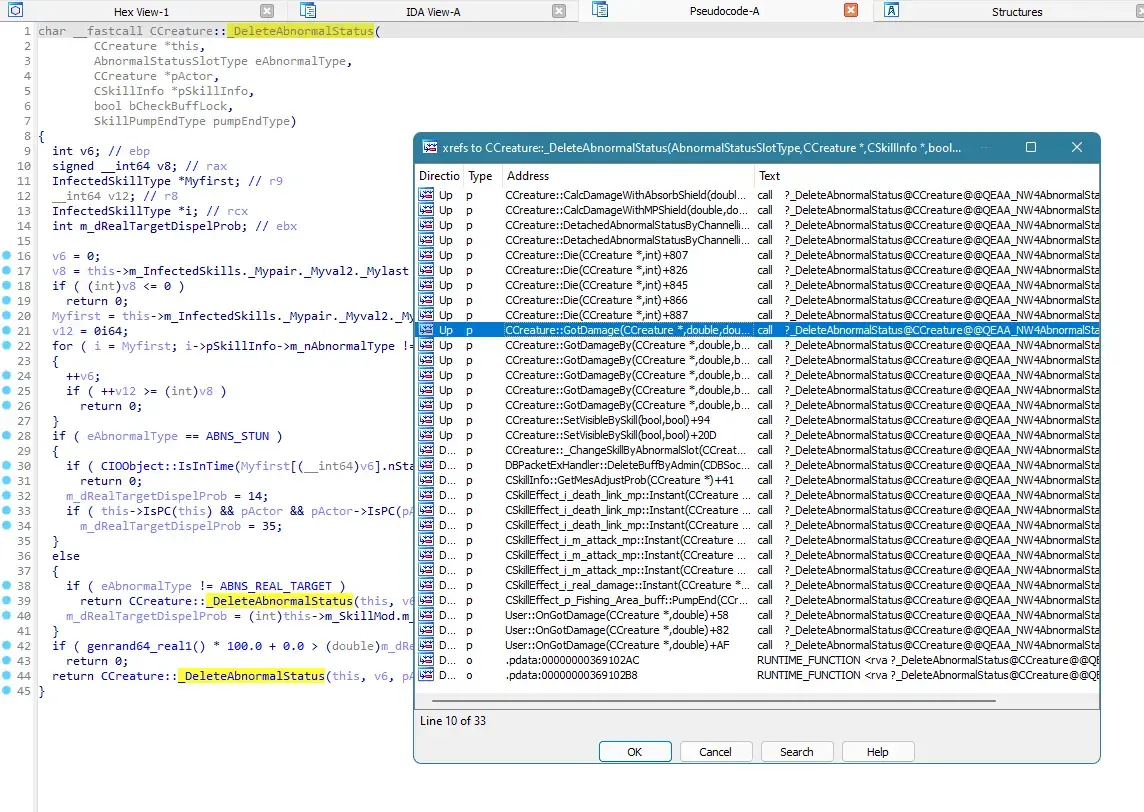Click xref icon of User::OnGotDamage +58 row
The width and height of the screenshot is (1144, 812).
pyautogui.click(x=426, y=615)
